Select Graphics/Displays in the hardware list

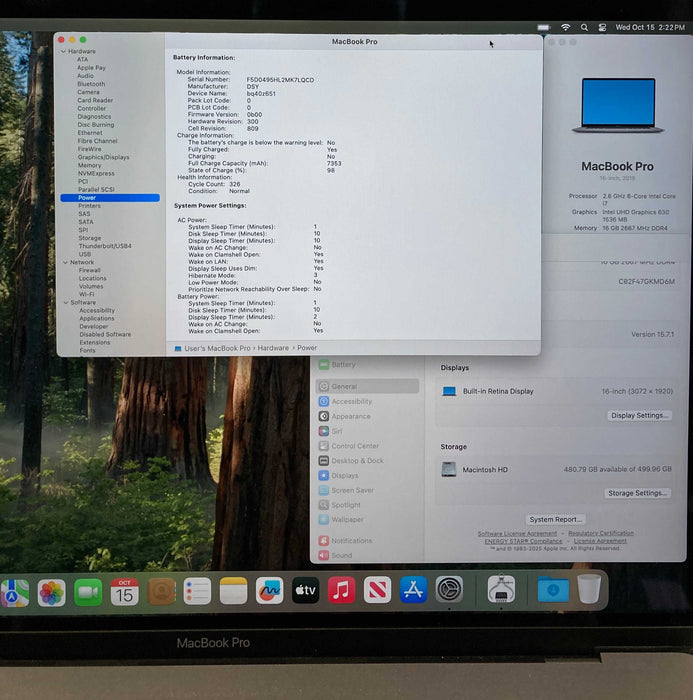(103, 157)
